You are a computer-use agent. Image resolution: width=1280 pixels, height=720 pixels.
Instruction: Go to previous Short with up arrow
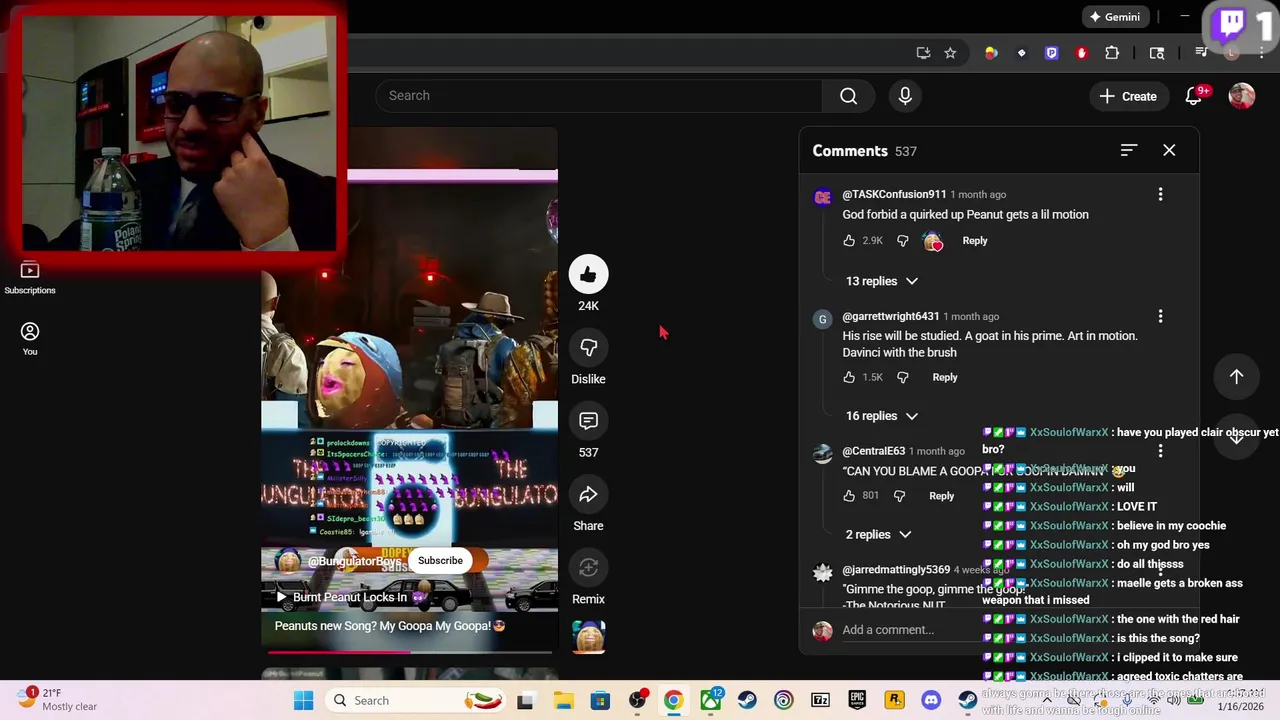1236,376
